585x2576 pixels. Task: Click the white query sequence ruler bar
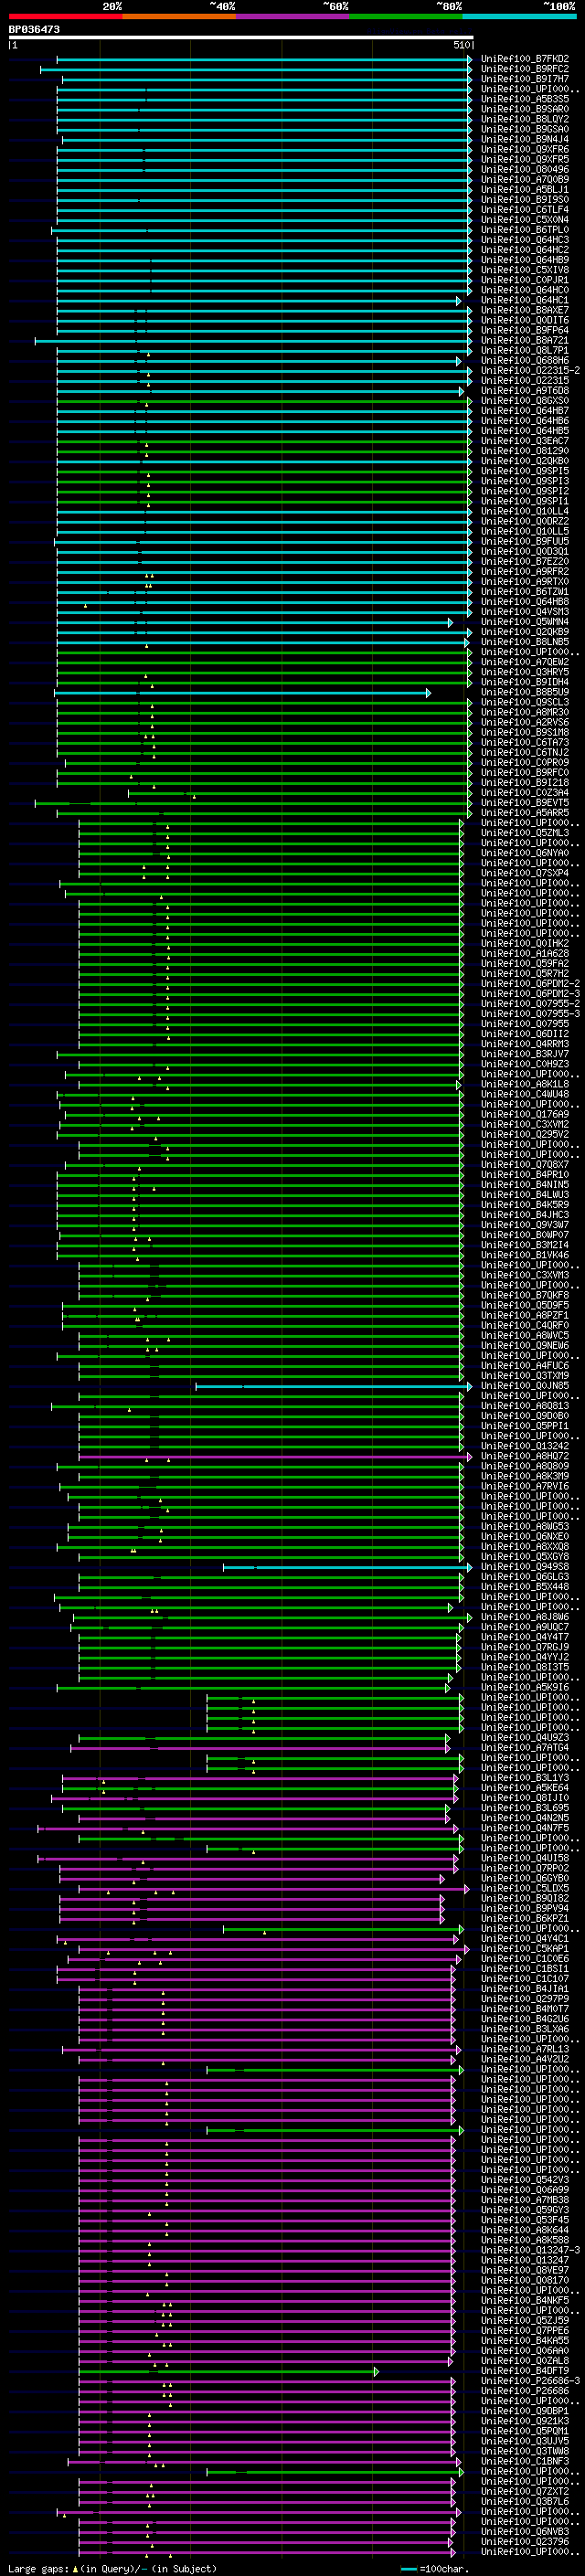click(241, 38)
